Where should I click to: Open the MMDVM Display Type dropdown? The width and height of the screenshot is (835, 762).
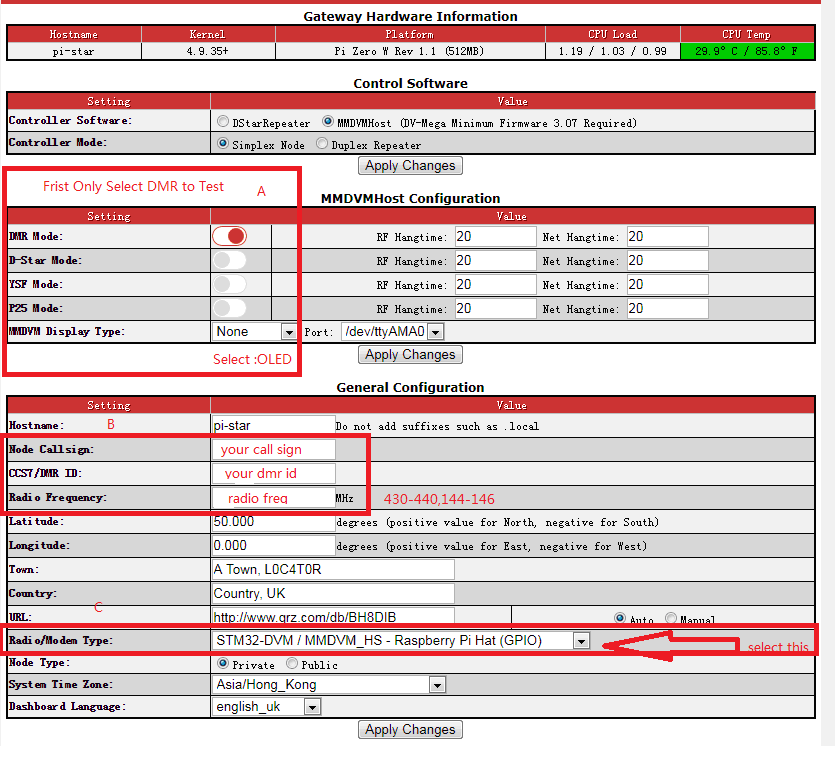[254, 332]
